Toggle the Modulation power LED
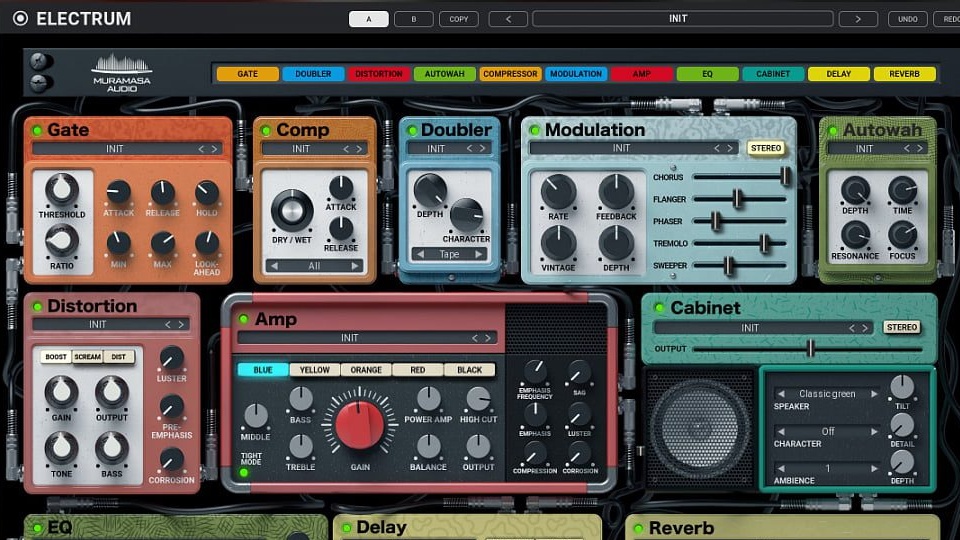This screenshot has height=540, width=960. point(535,130)
